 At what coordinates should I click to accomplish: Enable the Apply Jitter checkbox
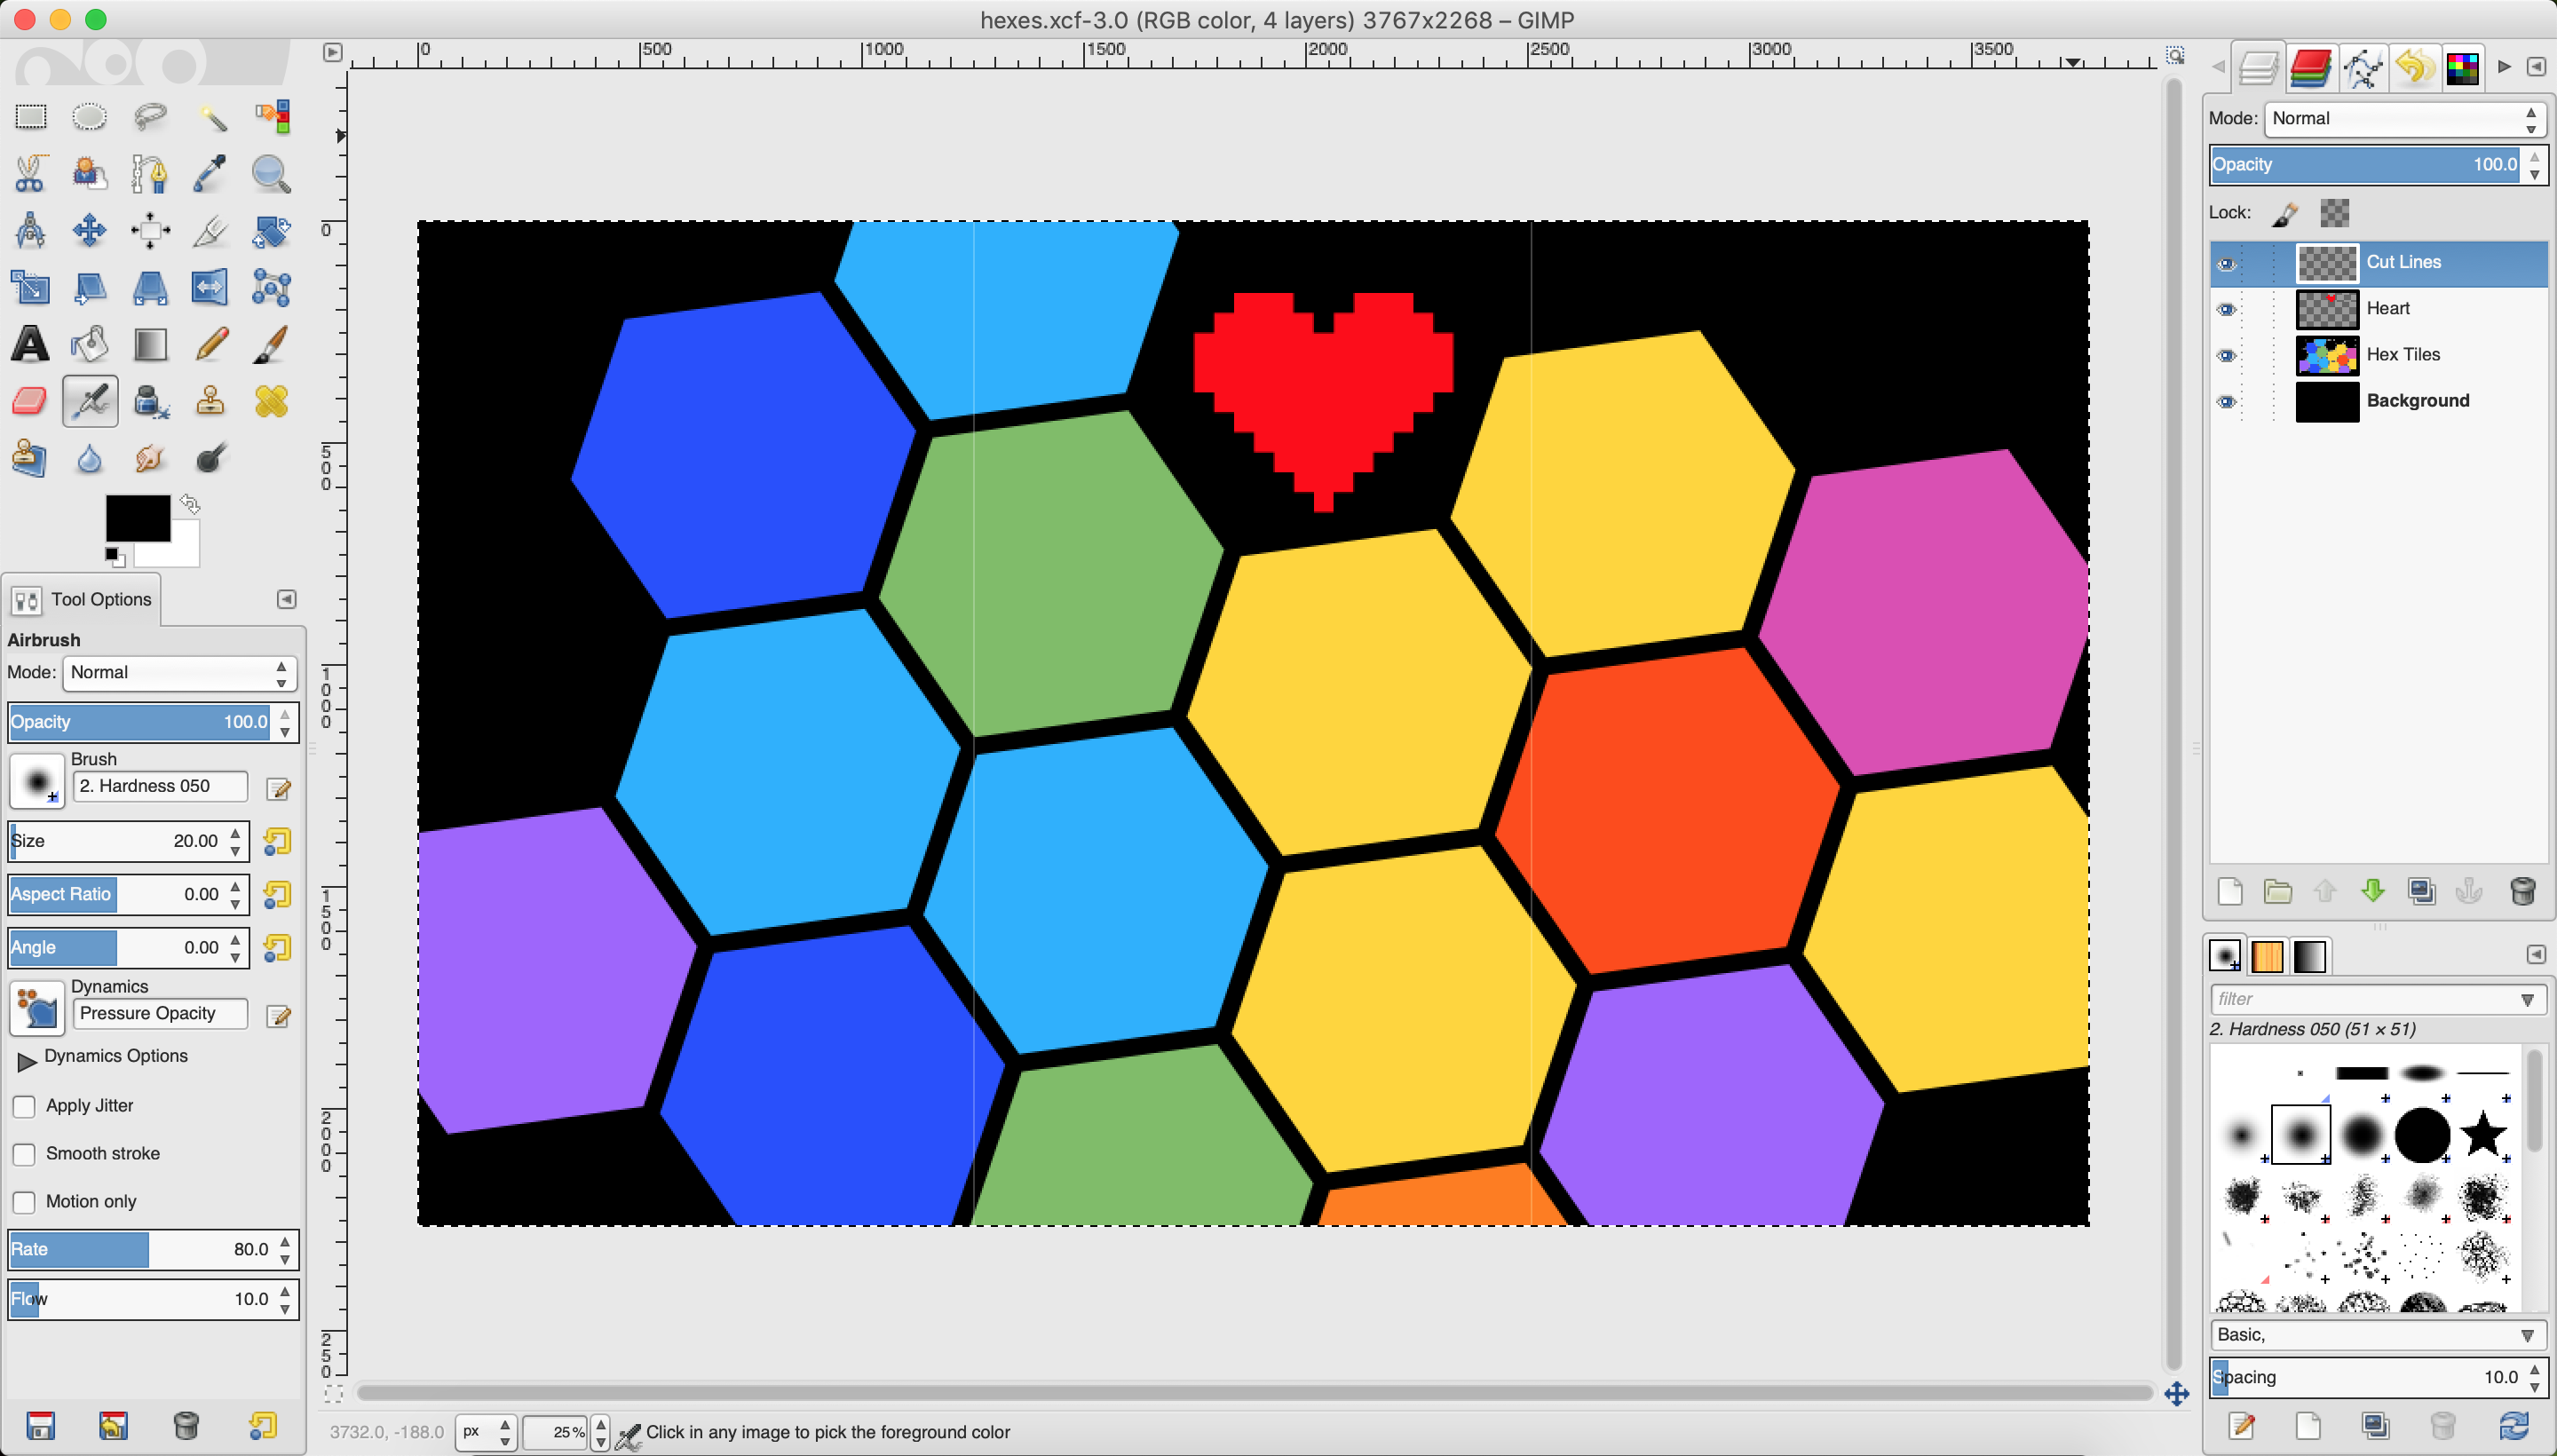(24, 1106)
